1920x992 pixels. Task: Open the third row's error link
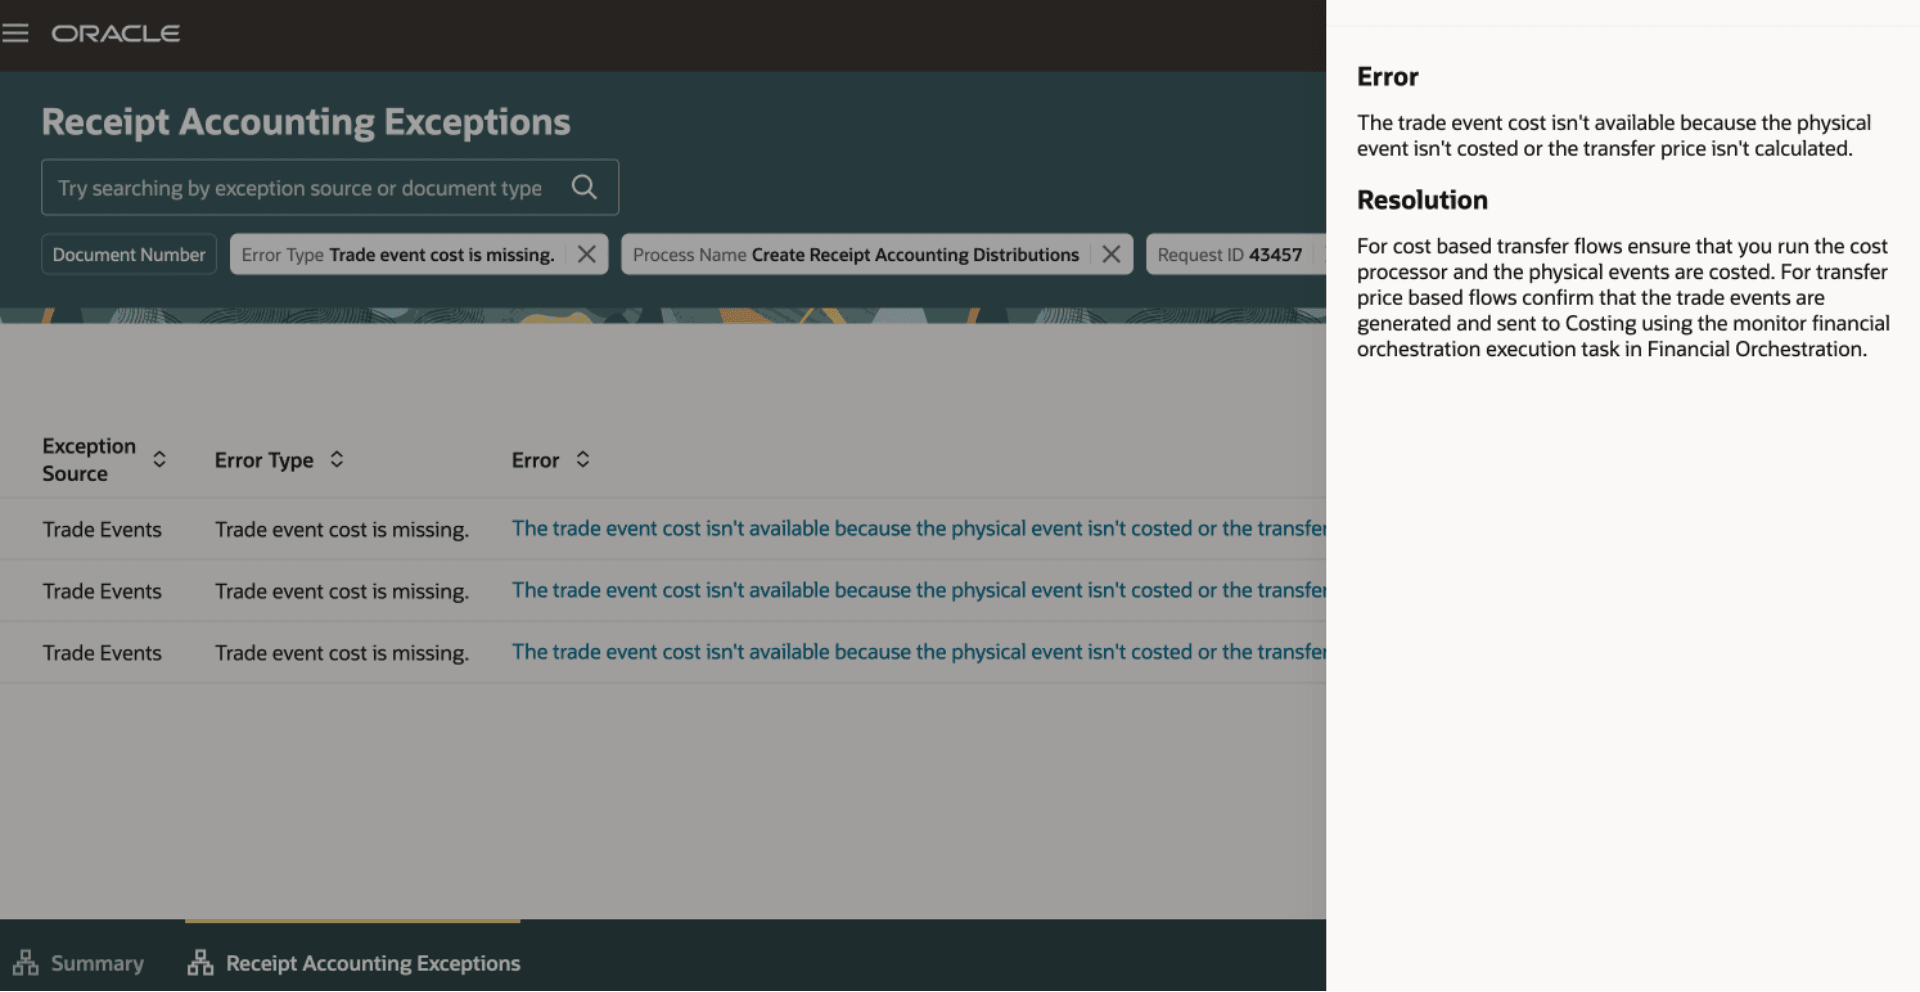pos(919,652)
